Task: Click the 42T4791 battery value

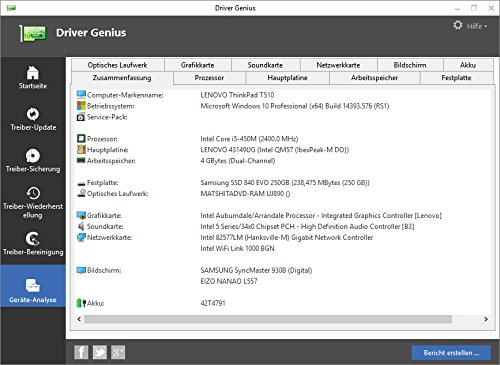Action: pyautogui.click(x=213, y=303)
